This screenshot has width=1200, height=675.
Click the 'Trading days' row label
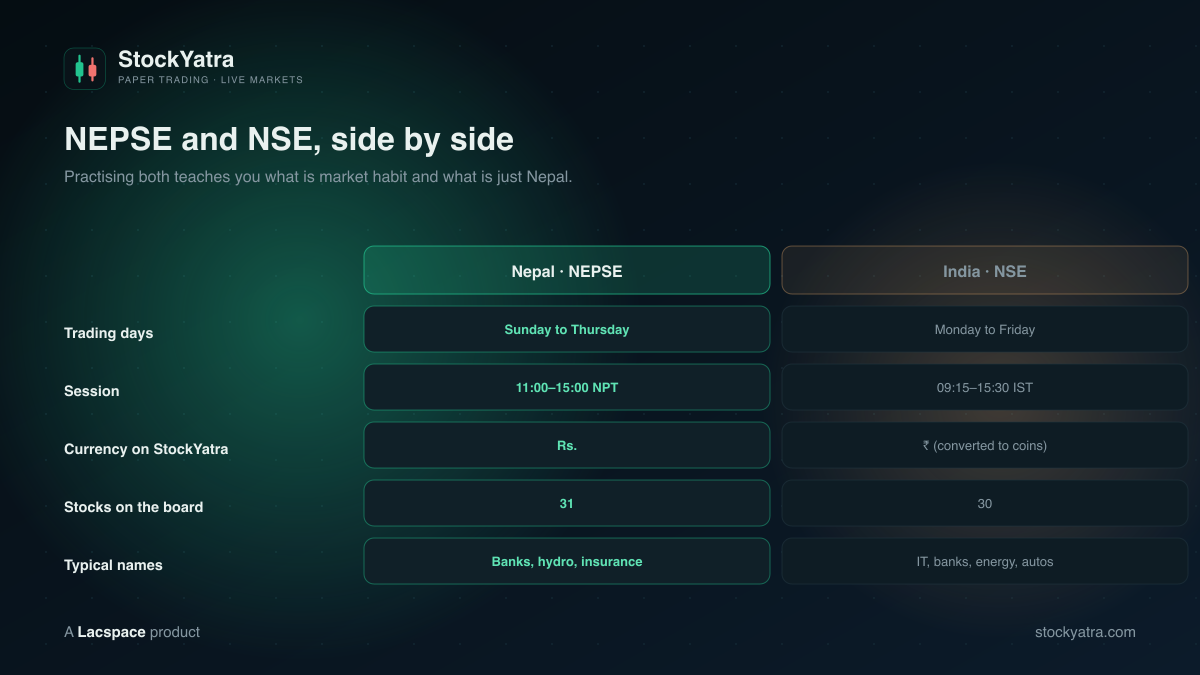(x=108, y=333)
